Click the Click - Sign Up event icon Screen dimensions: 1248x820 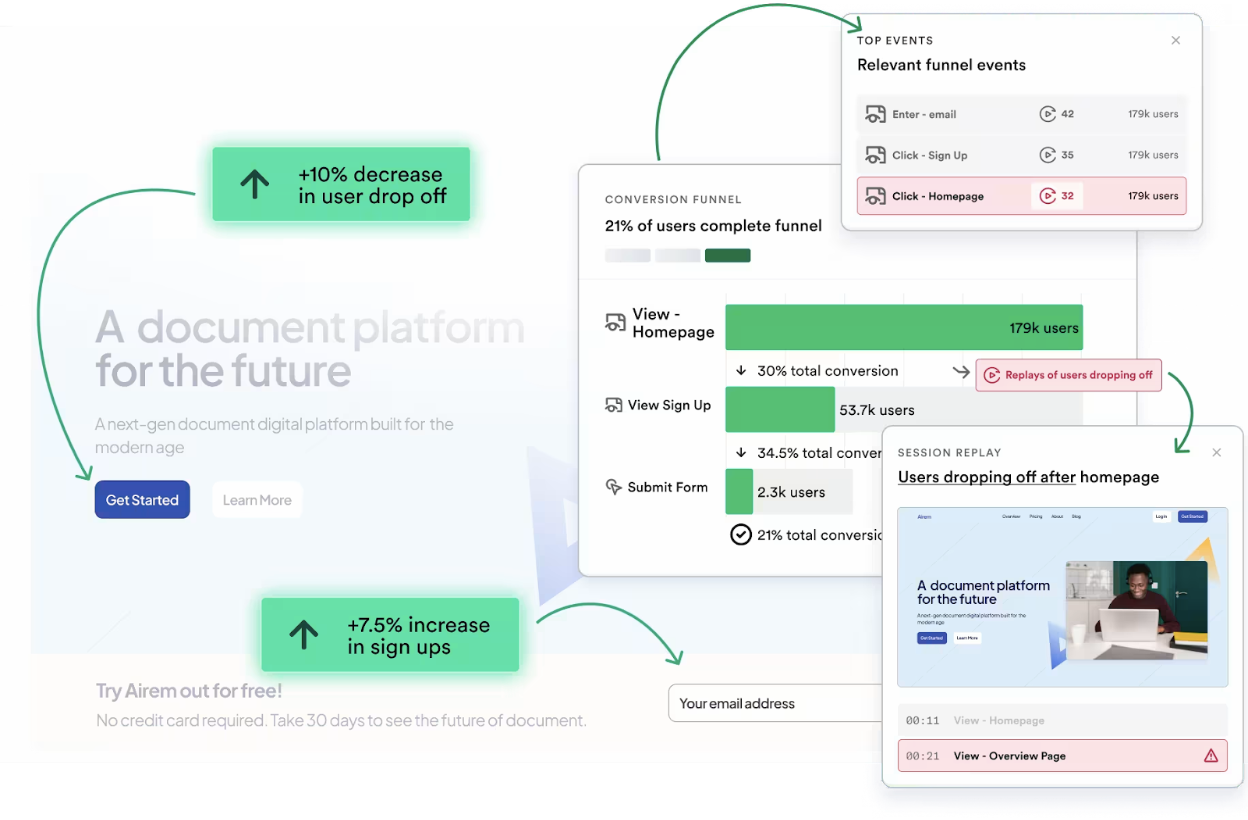[875, 155]
